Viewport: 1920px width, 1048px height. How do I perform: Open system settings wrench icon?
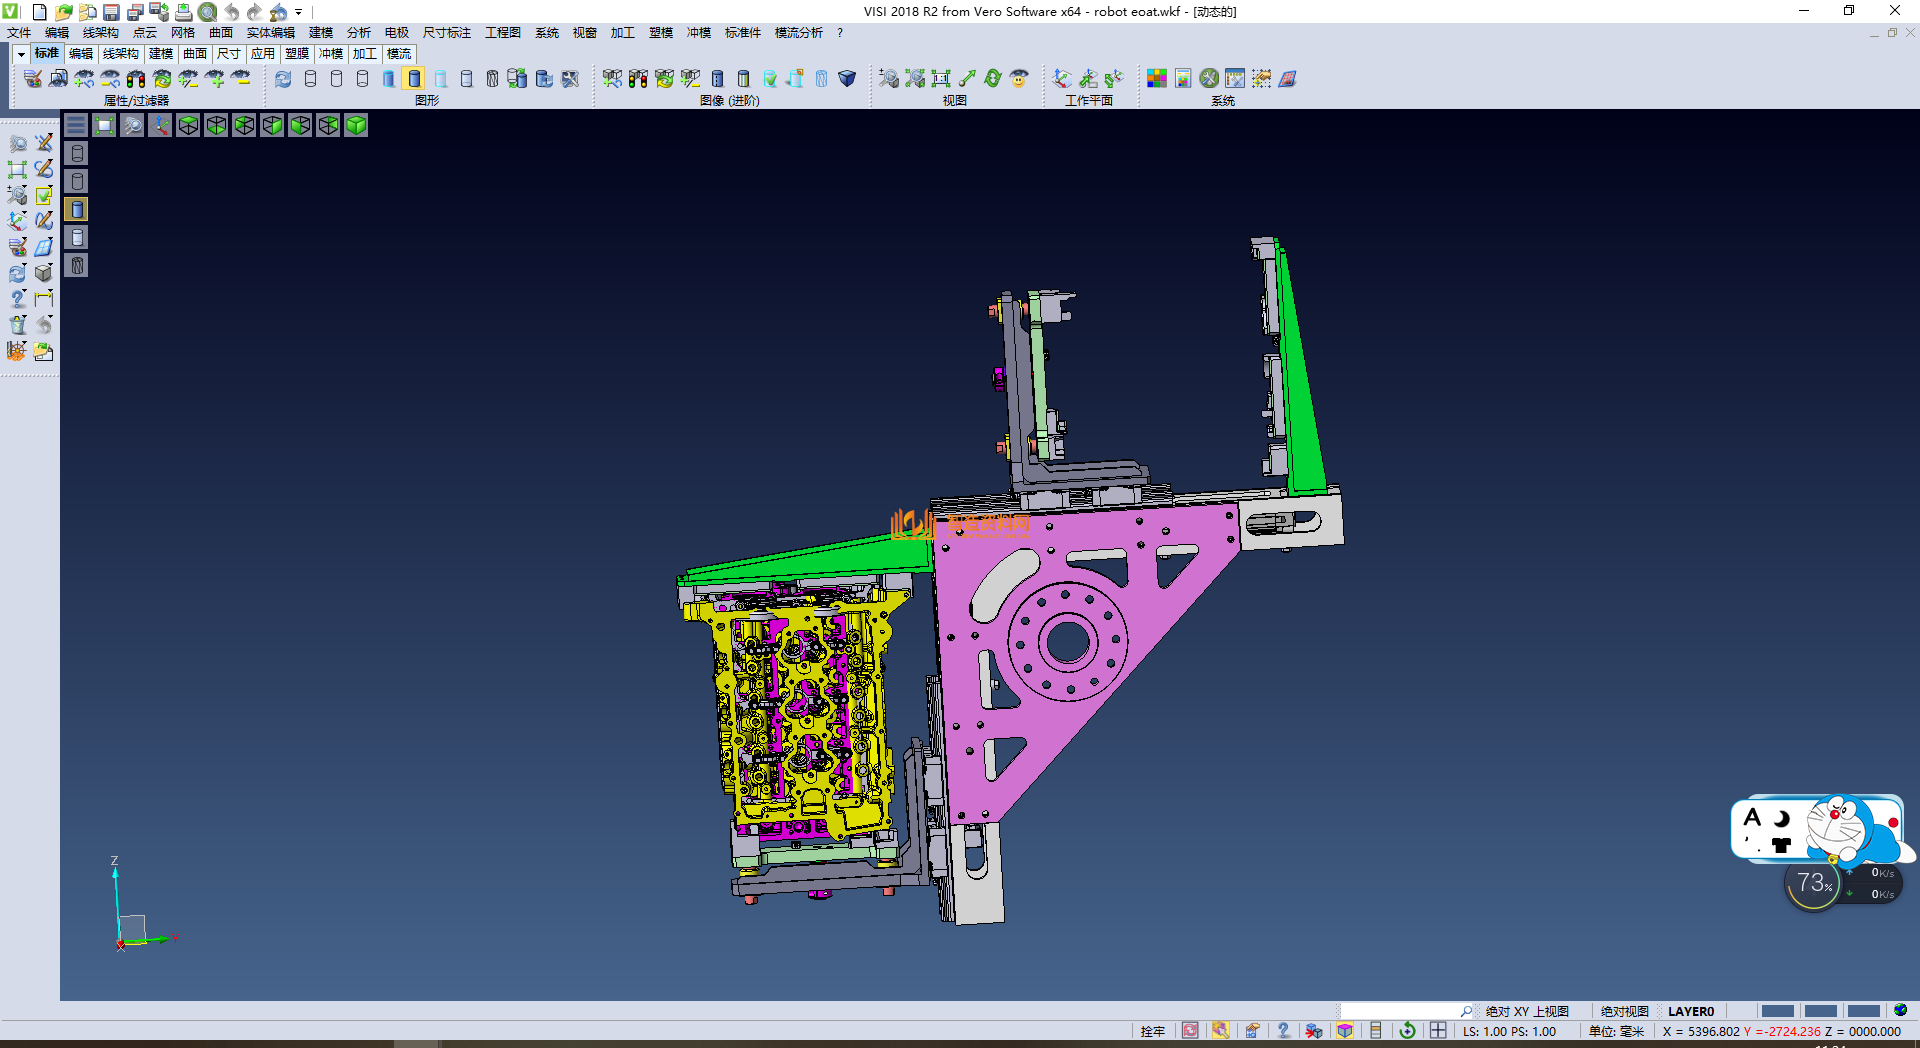coord(1209,78)
